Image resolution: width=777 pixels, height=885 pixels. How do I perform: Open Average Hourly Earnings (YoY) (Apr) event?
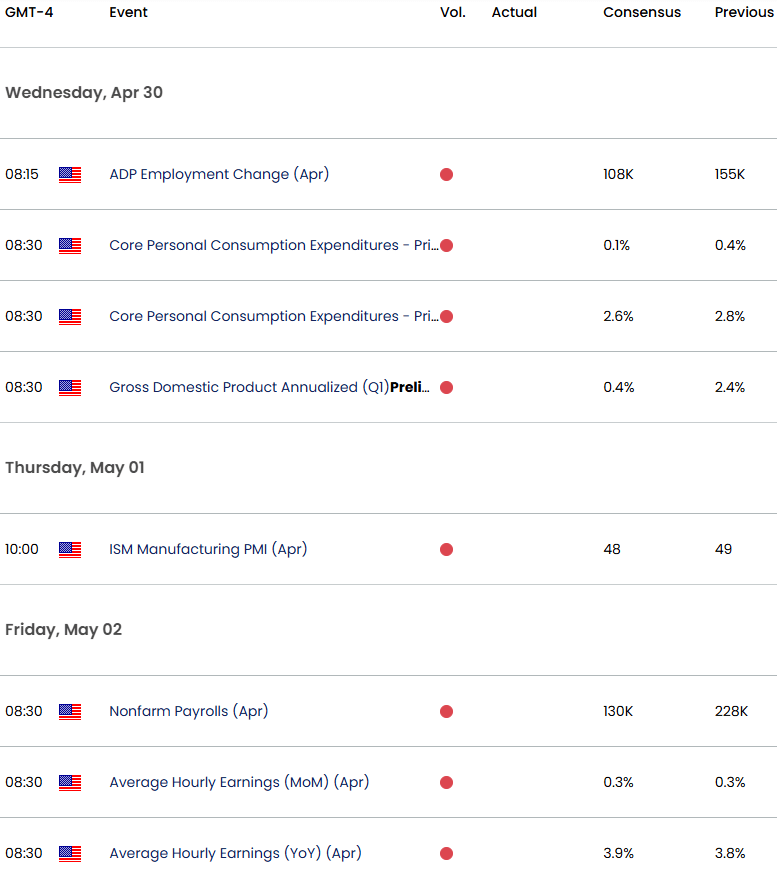(x=235, y=853)
